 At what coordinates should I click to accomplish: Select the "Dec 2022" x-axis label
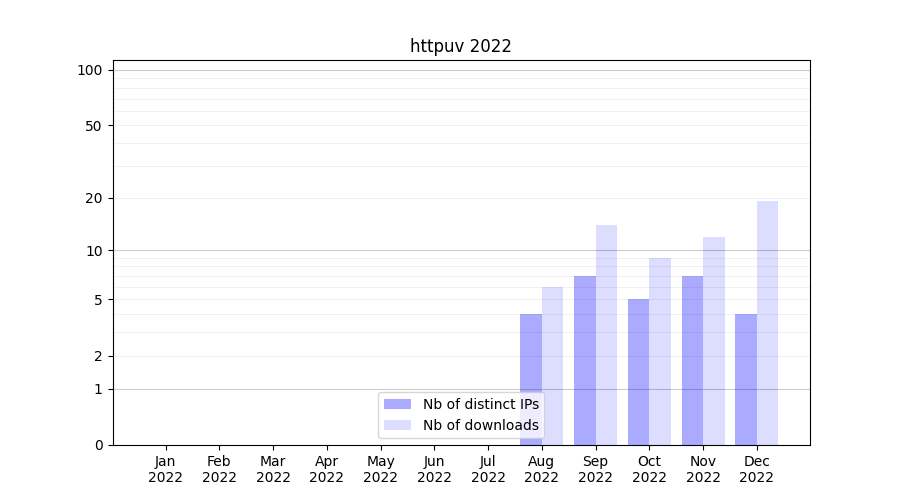point(756,469)
